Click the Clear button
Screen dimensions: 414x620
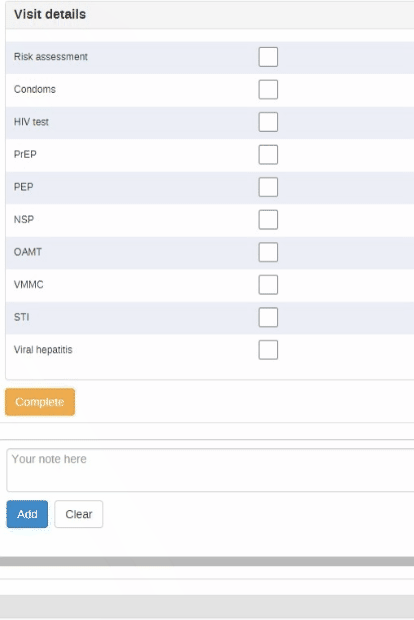(79, 514)
